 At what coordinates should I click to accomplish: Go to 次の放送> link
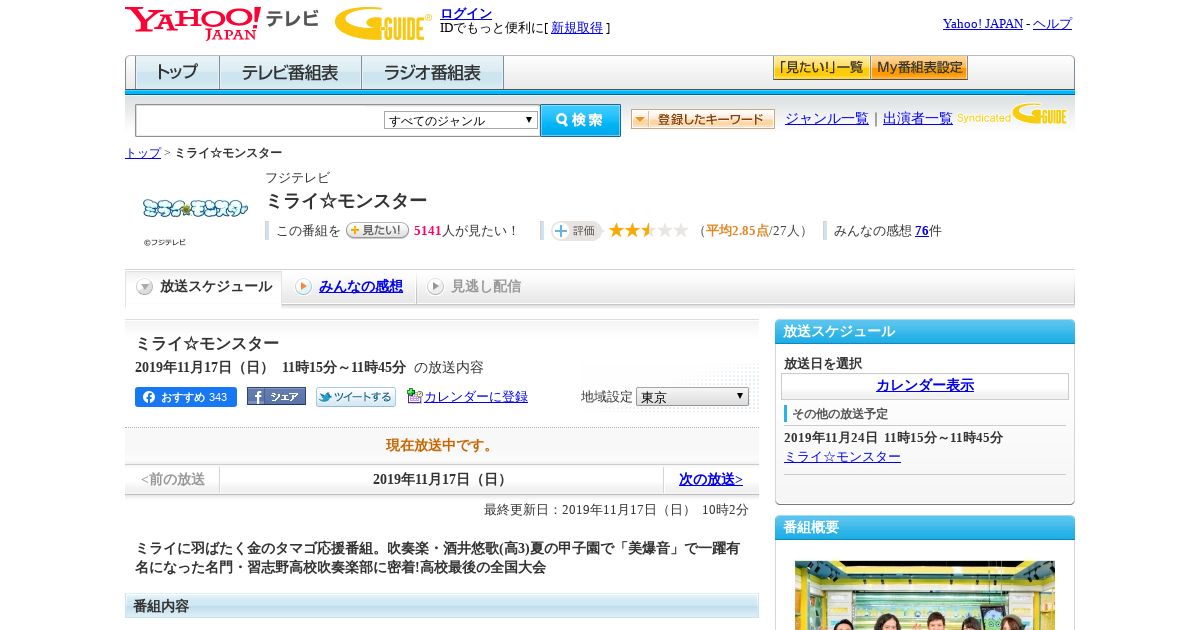(711, 480)
